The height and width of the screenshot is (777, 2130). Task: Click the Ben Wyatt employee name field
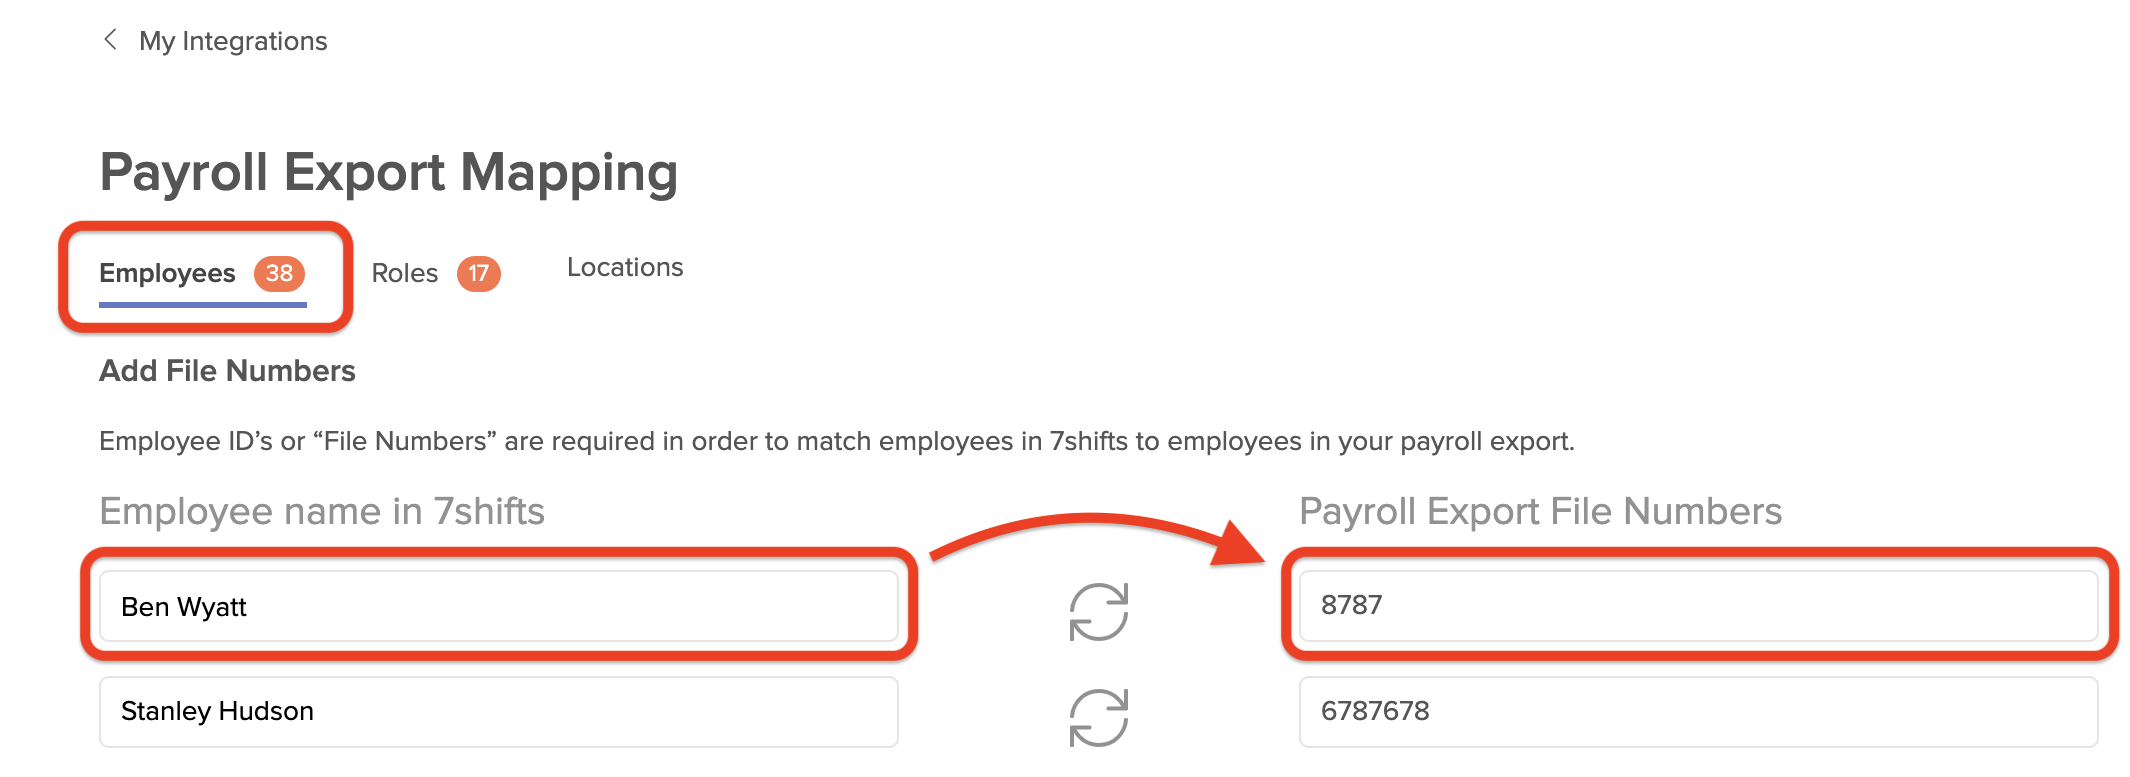pyautogui.click(x=498, y=606)
